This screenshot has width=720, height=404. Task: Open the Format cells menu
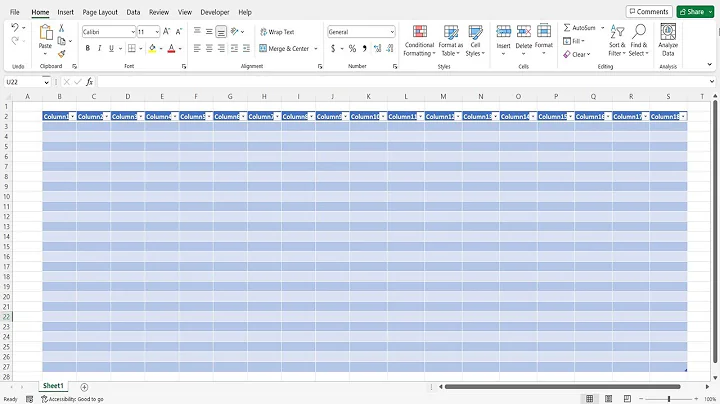(544, 40)
